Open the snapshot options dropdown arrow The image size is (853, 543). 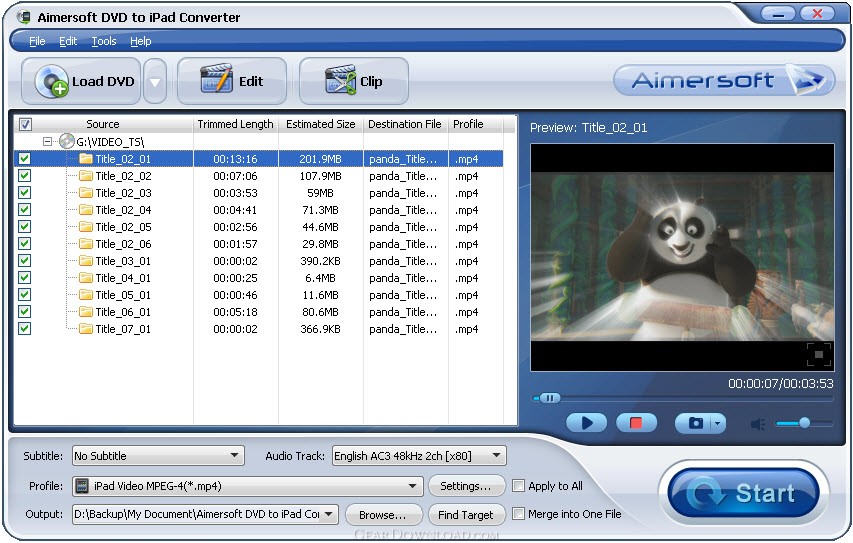[718, 423]
